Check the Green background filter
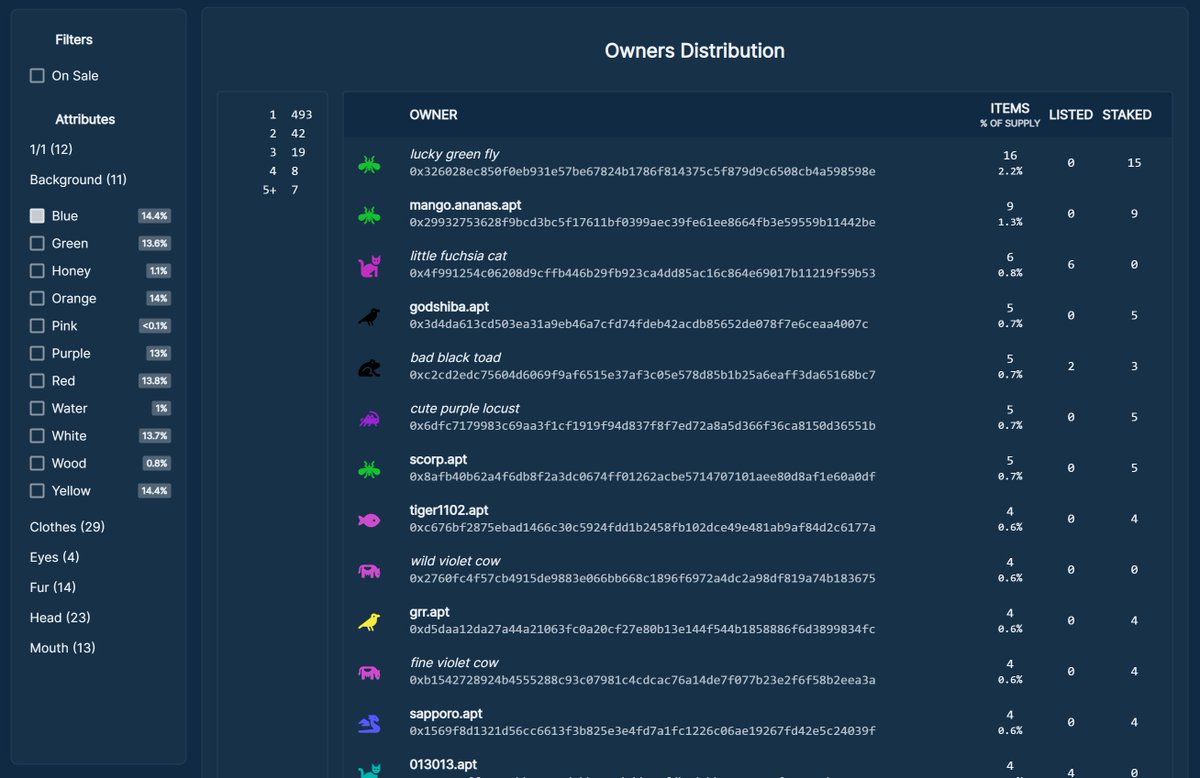The image size is (1200, 778). point(37,243)
